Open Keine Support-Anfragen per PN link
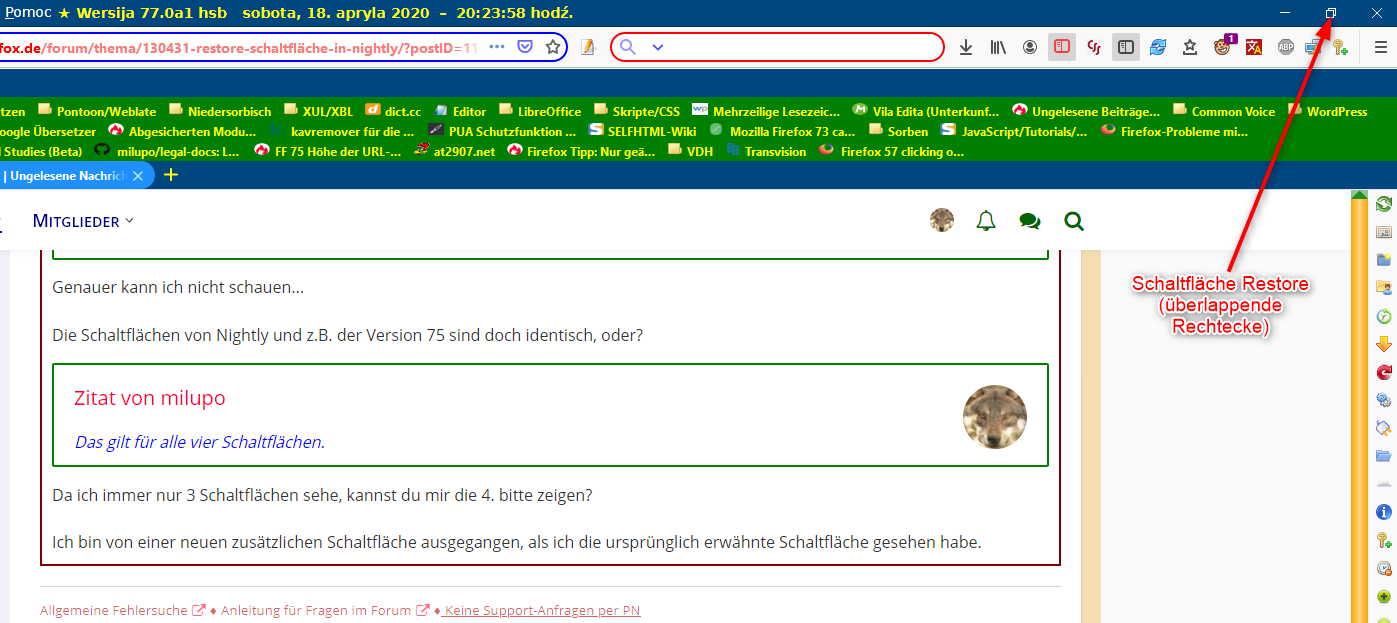The image size is (1397, 623). click(x=542, y=610)
